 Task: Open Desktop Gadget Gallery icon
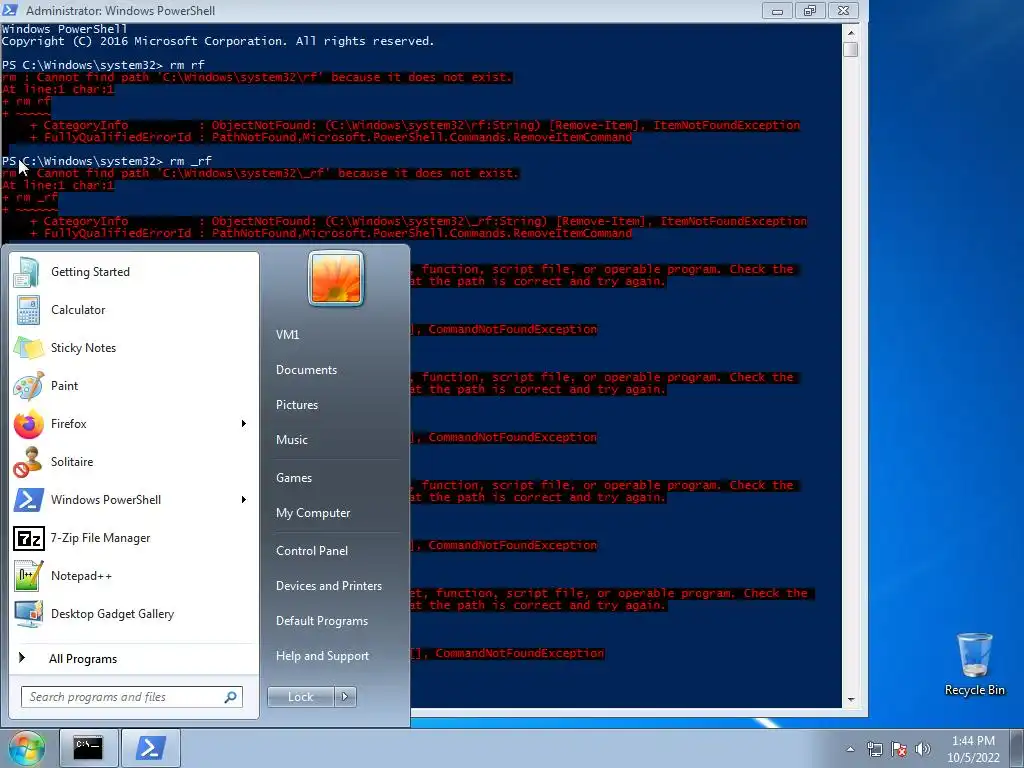pos(28,613)
